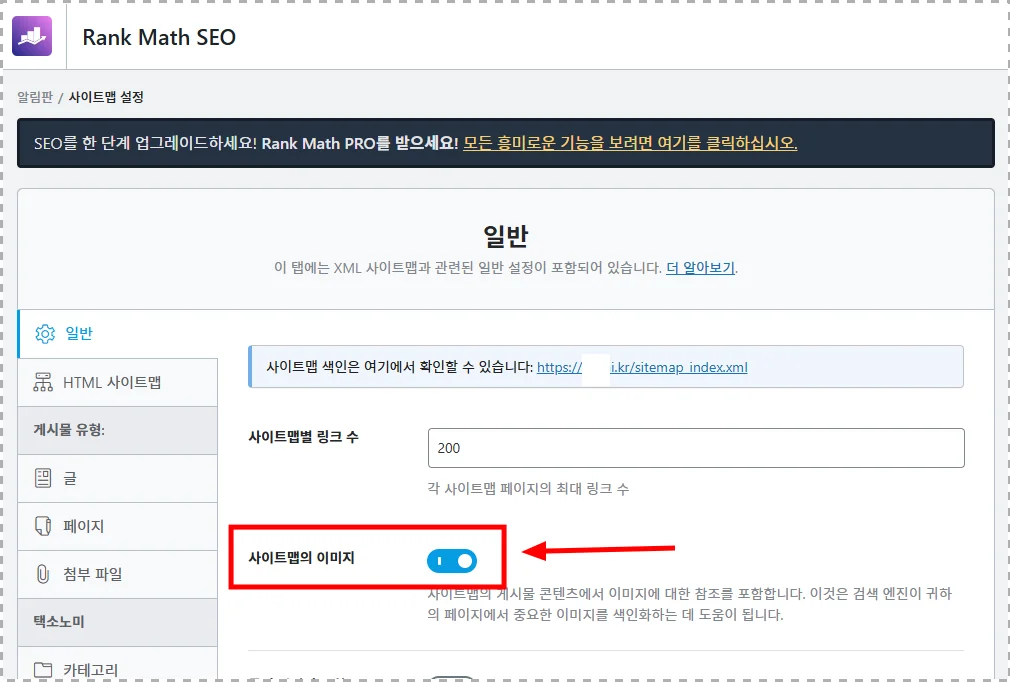
Task: Toggle the 사이트맵의 이미지 switch
Action: click(452, 561)
